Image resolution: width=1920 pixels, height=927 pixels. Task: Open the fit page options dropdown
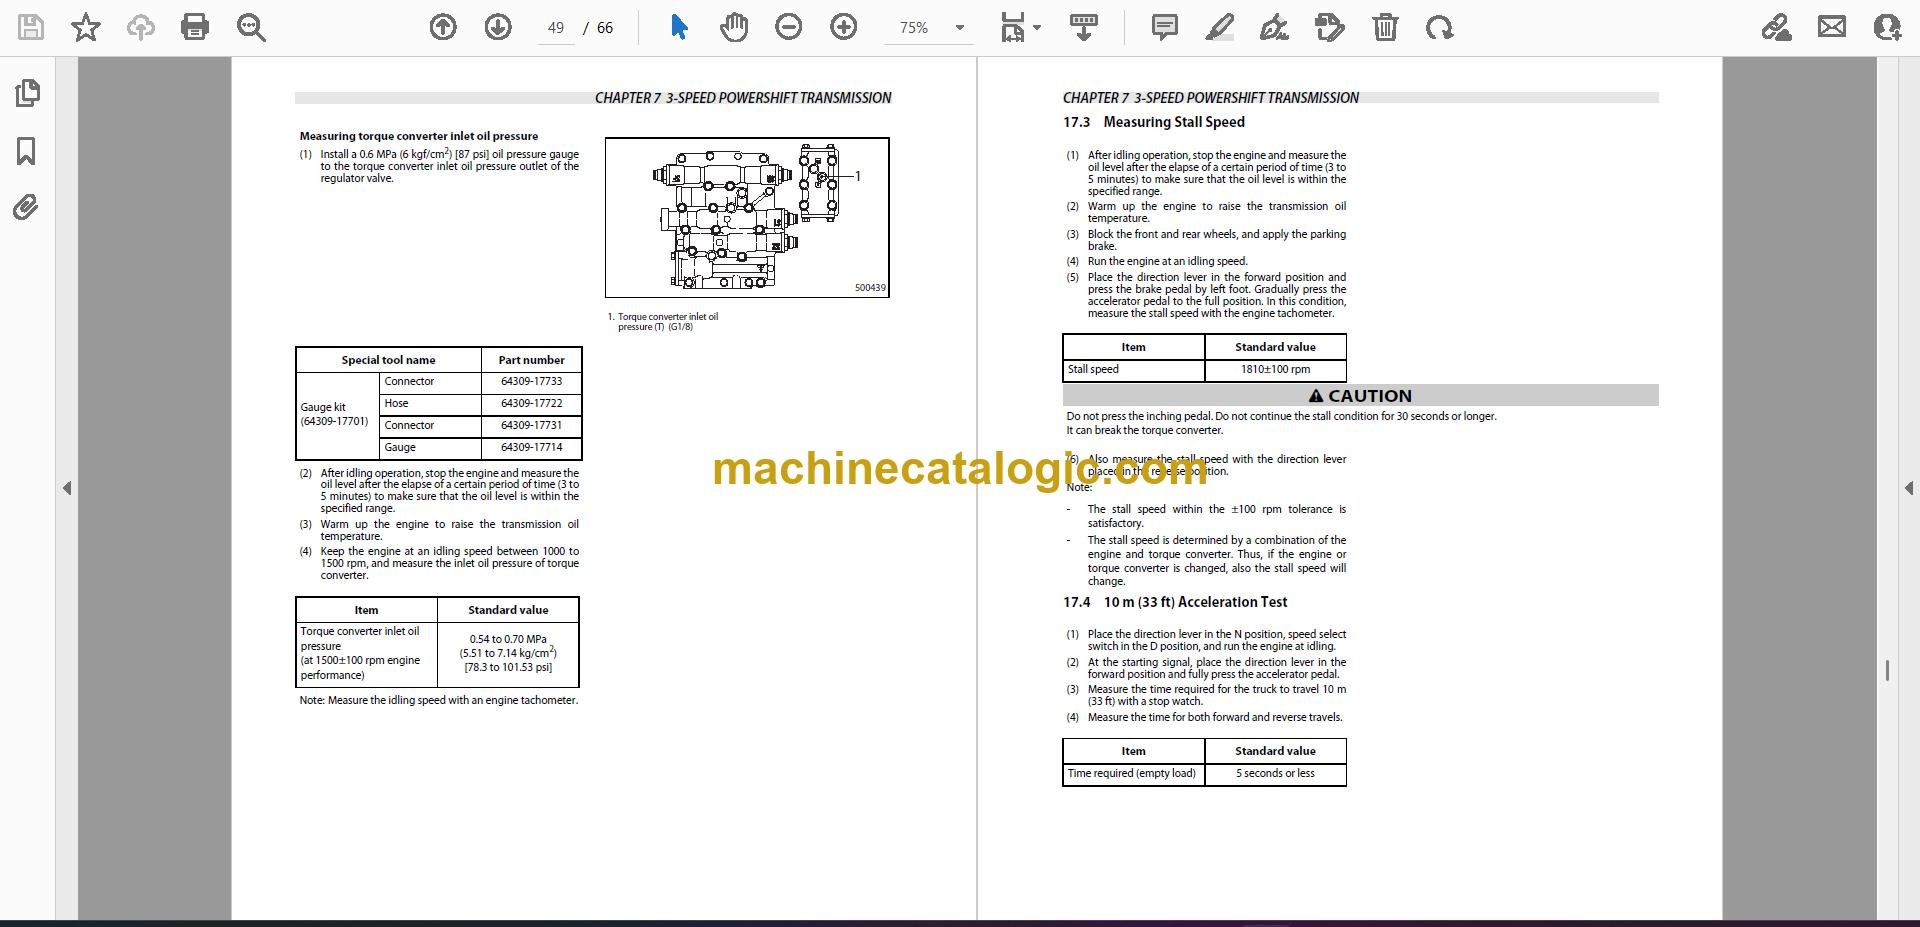pos(1021,27)
